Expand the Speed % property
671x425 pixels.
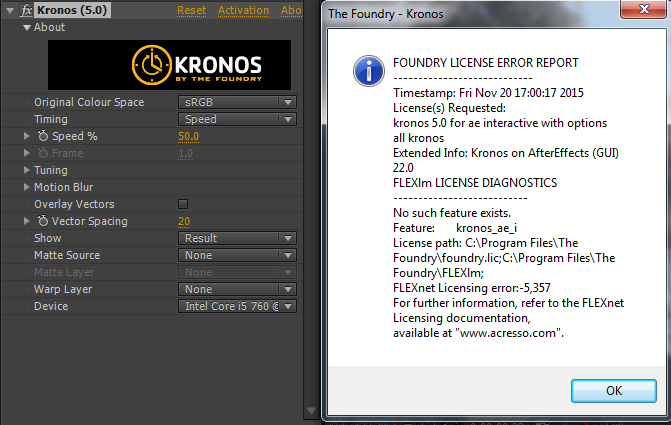coord(27,136)
